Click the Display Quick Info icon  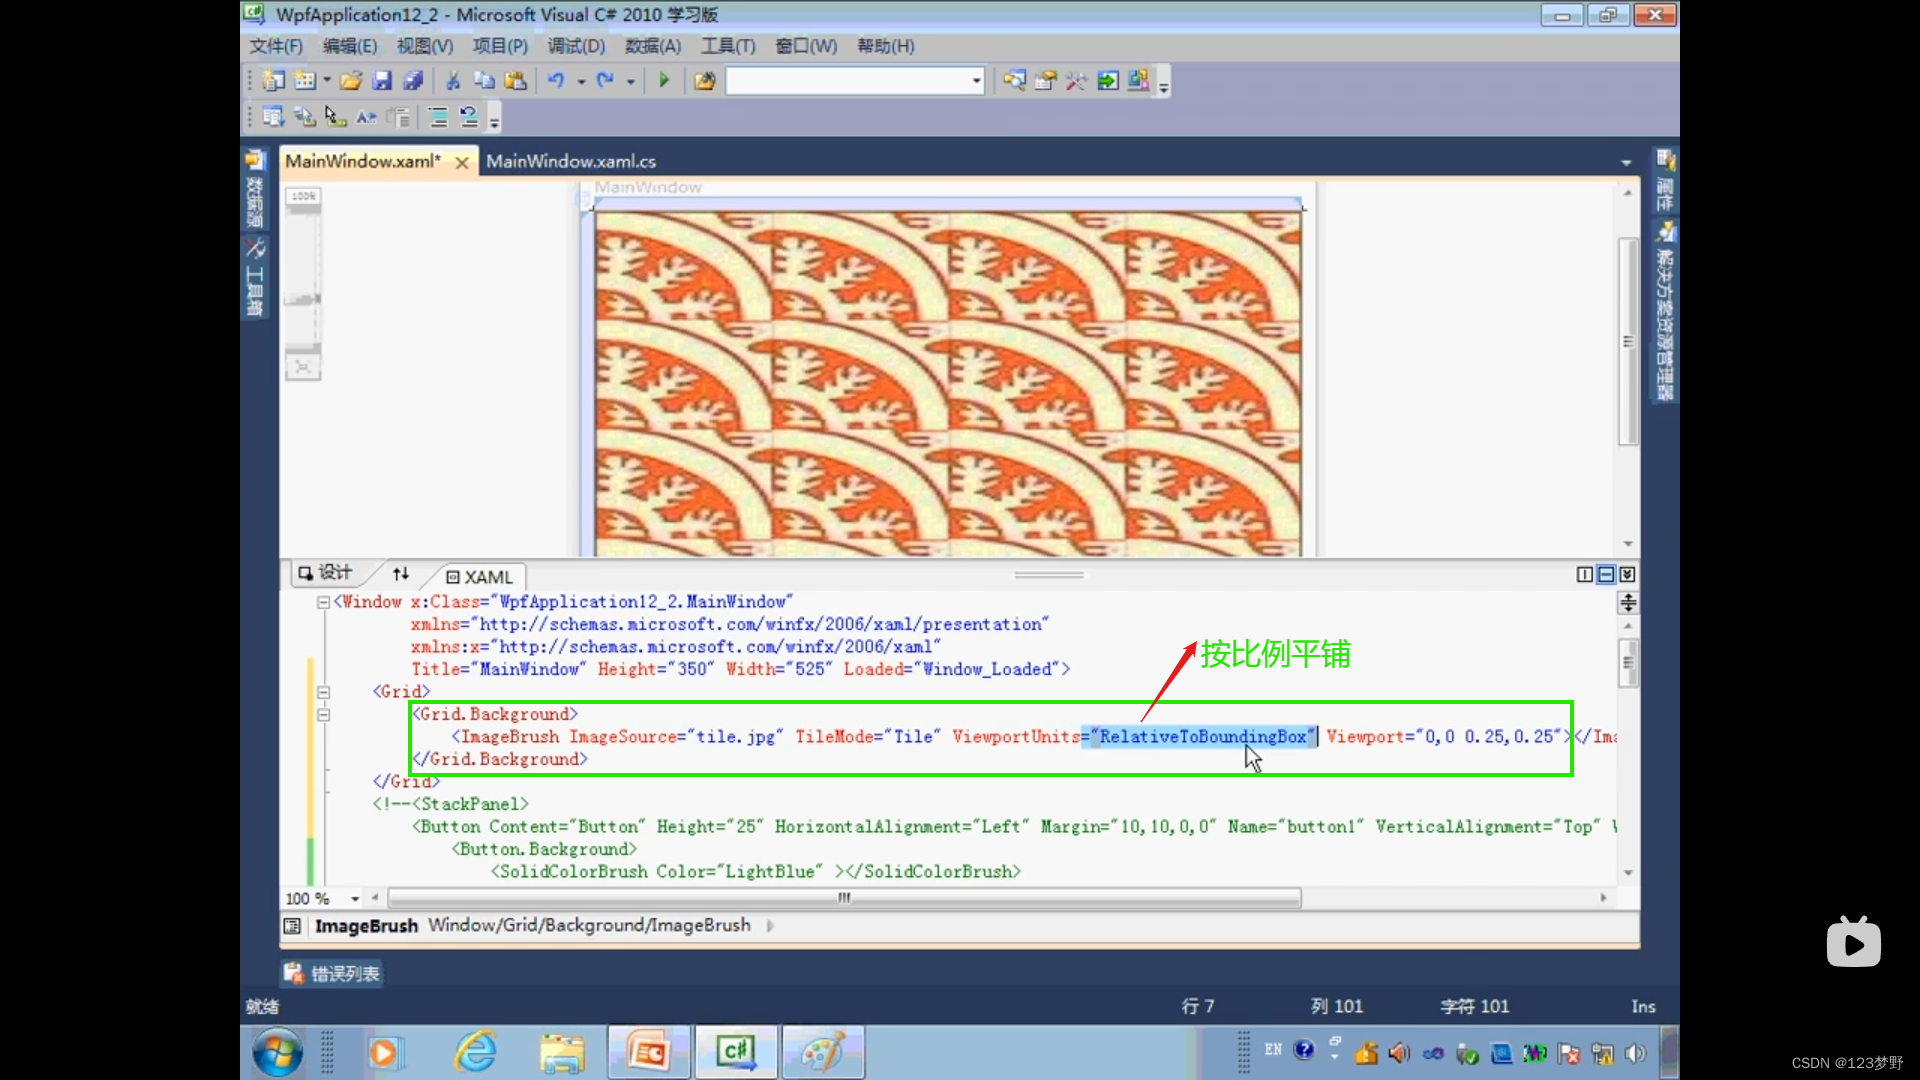click(x=335, y=117)
